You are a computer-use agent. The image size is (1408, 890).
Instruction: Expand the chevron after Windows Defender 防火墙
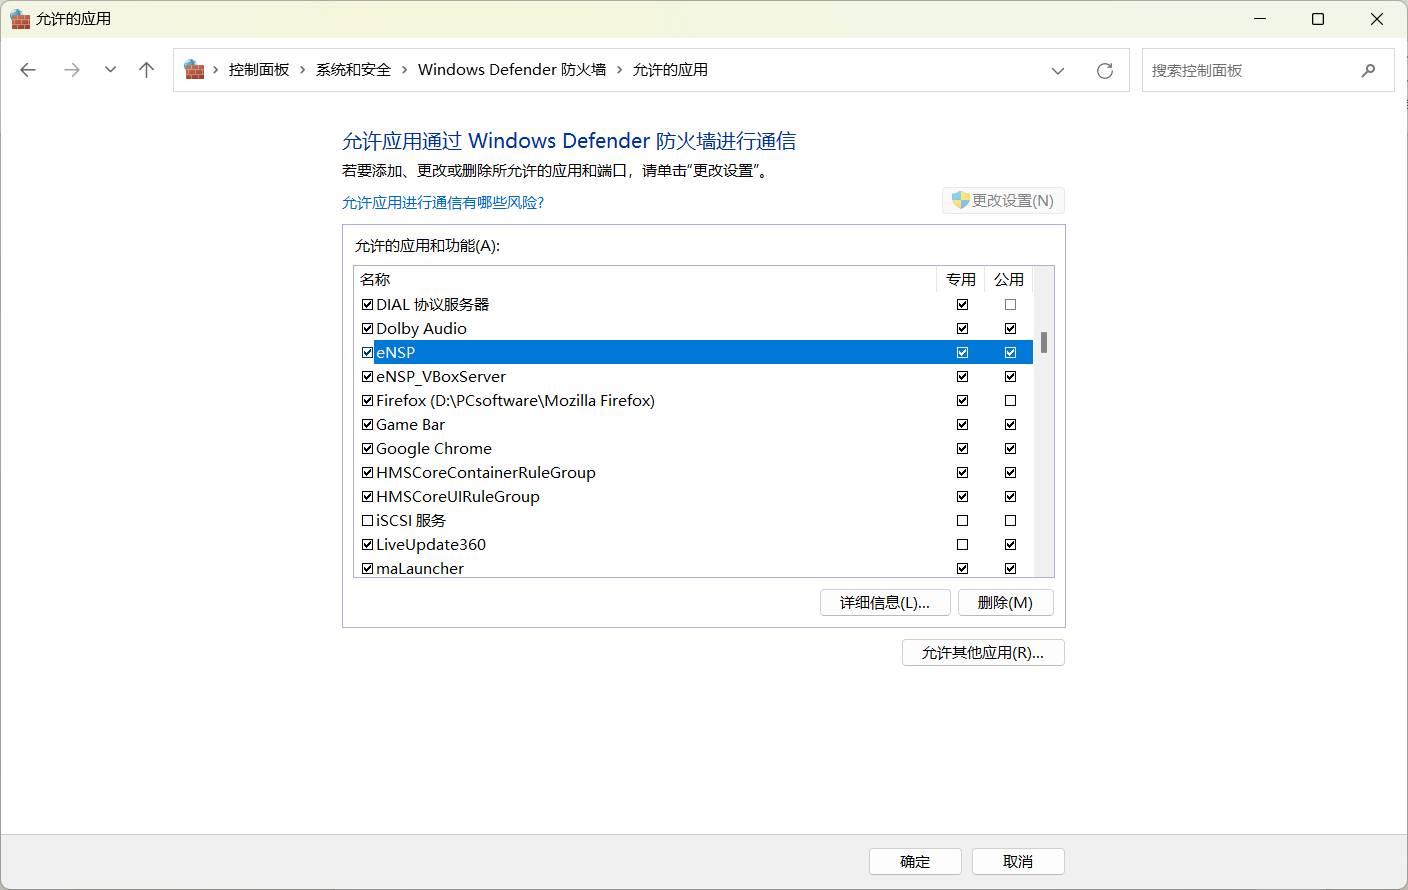620,70
